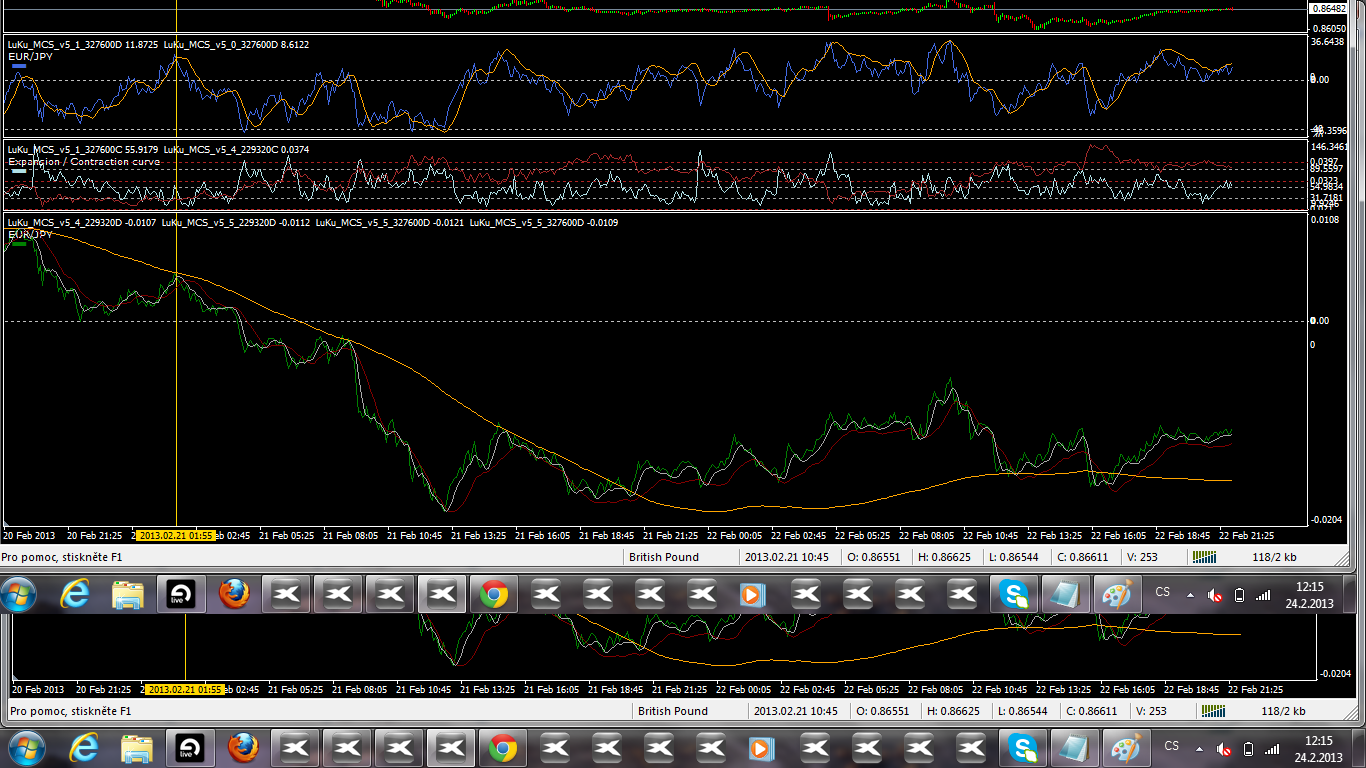
Task: Click the blue EUR/JPY legend swatch
Action: click(x=19, y=65)
